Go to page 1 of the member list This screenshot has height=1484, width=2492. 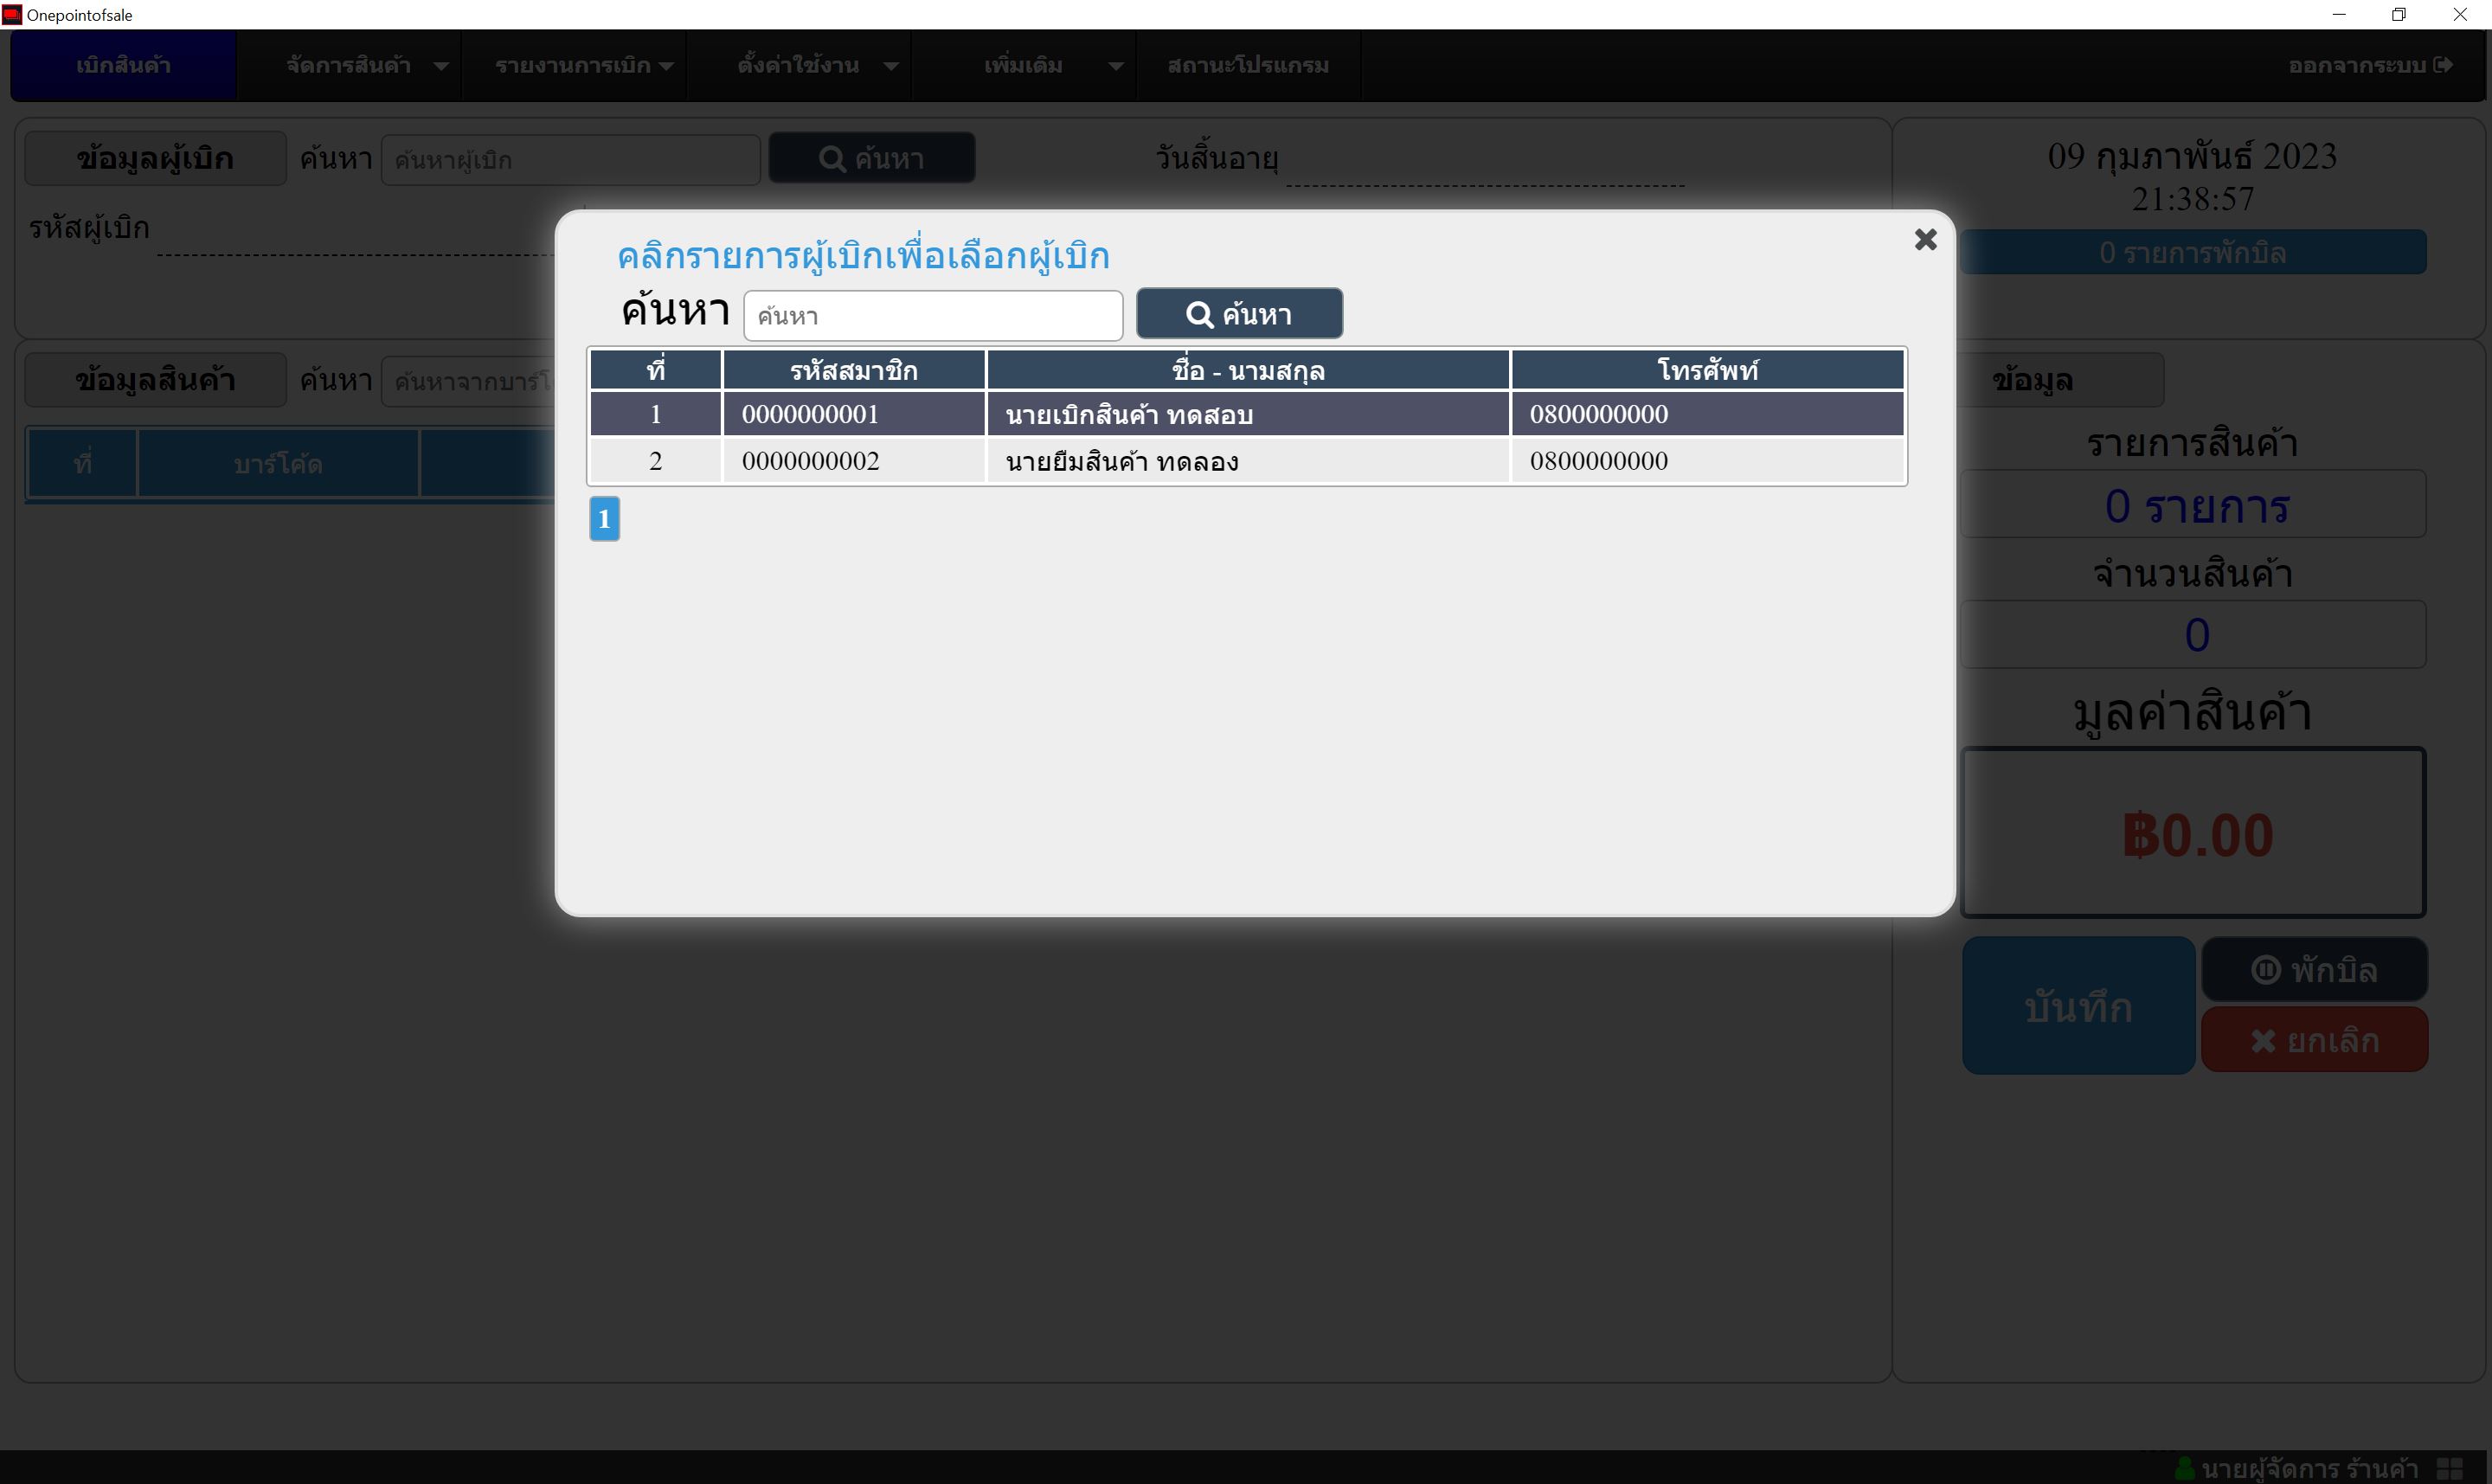click(x=604, y=519)
